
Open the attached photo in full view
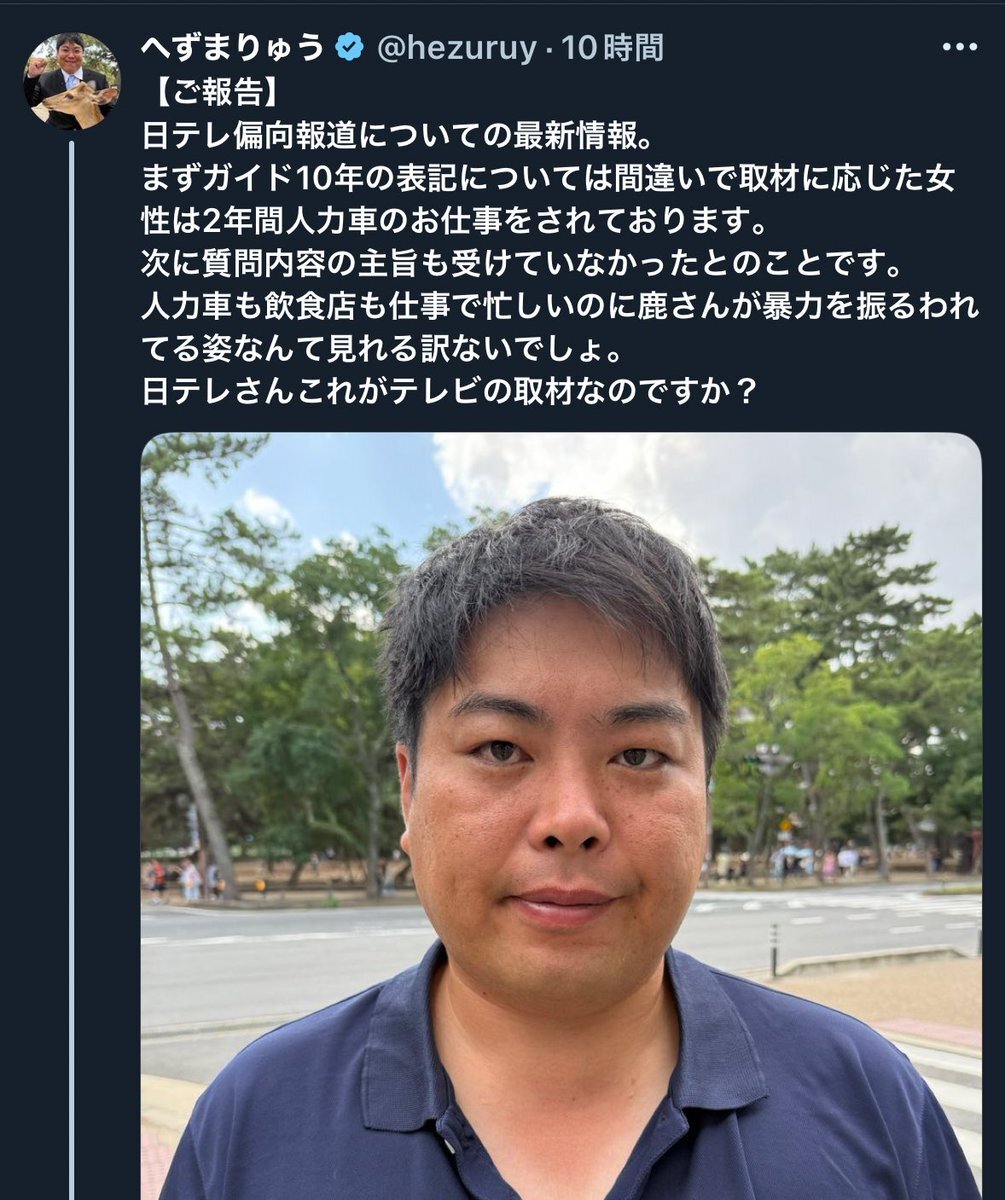tap(561, 816)
